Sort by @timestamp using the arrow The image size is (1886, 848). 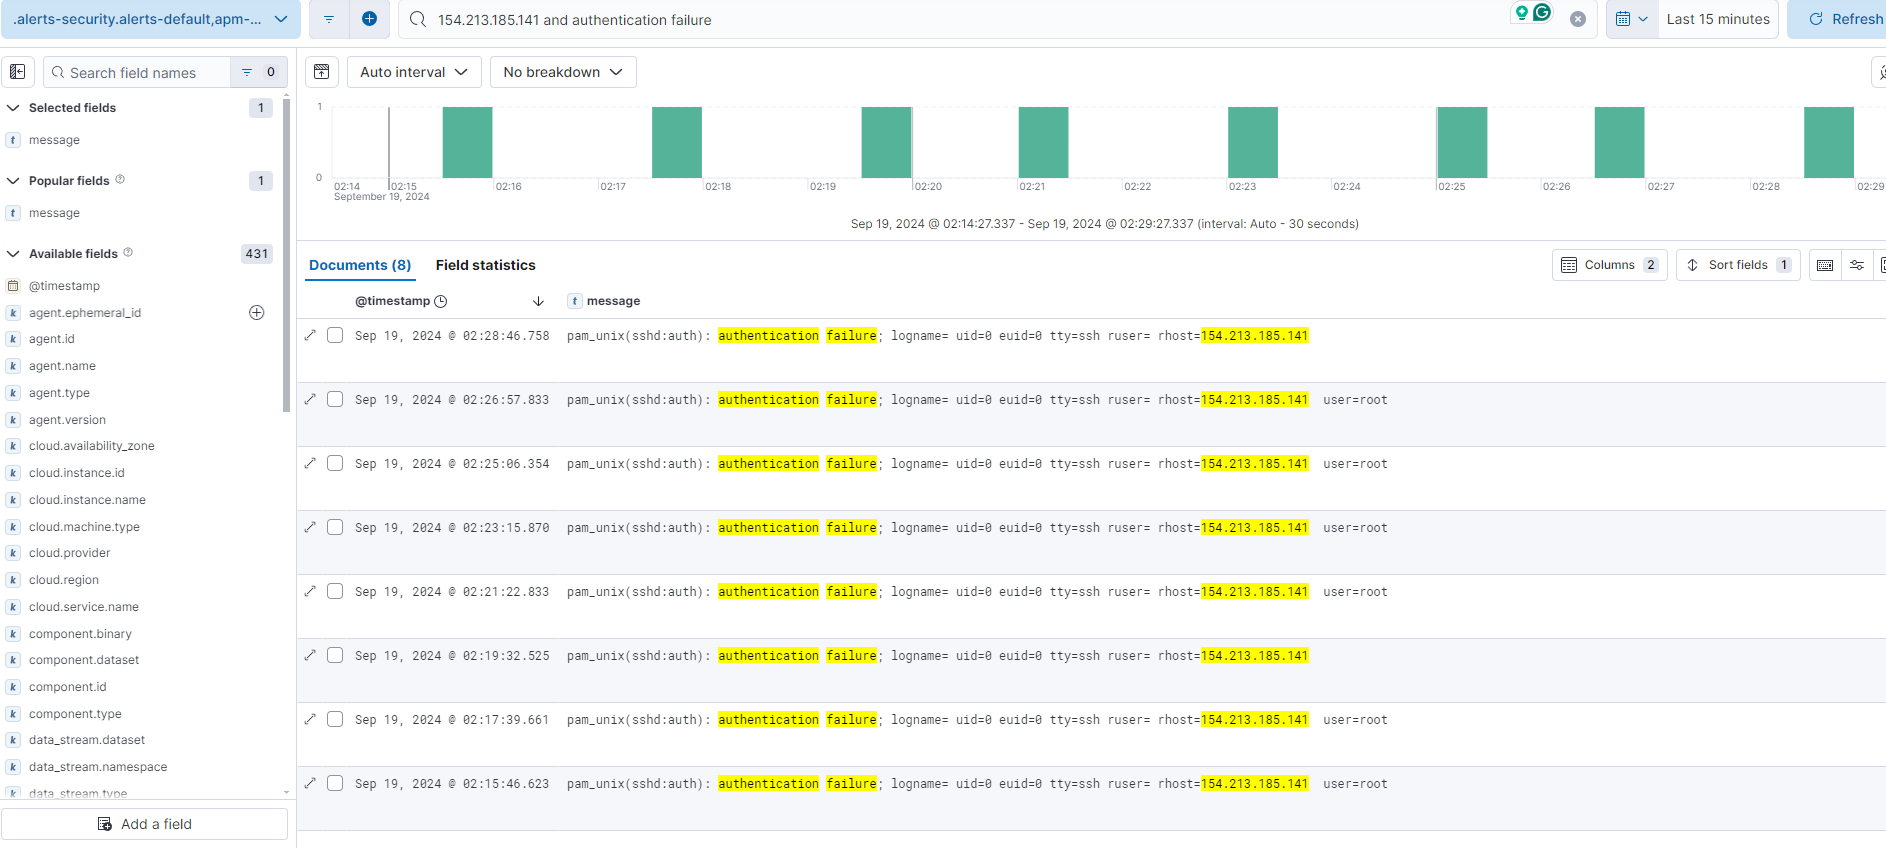tap(538, 301)
